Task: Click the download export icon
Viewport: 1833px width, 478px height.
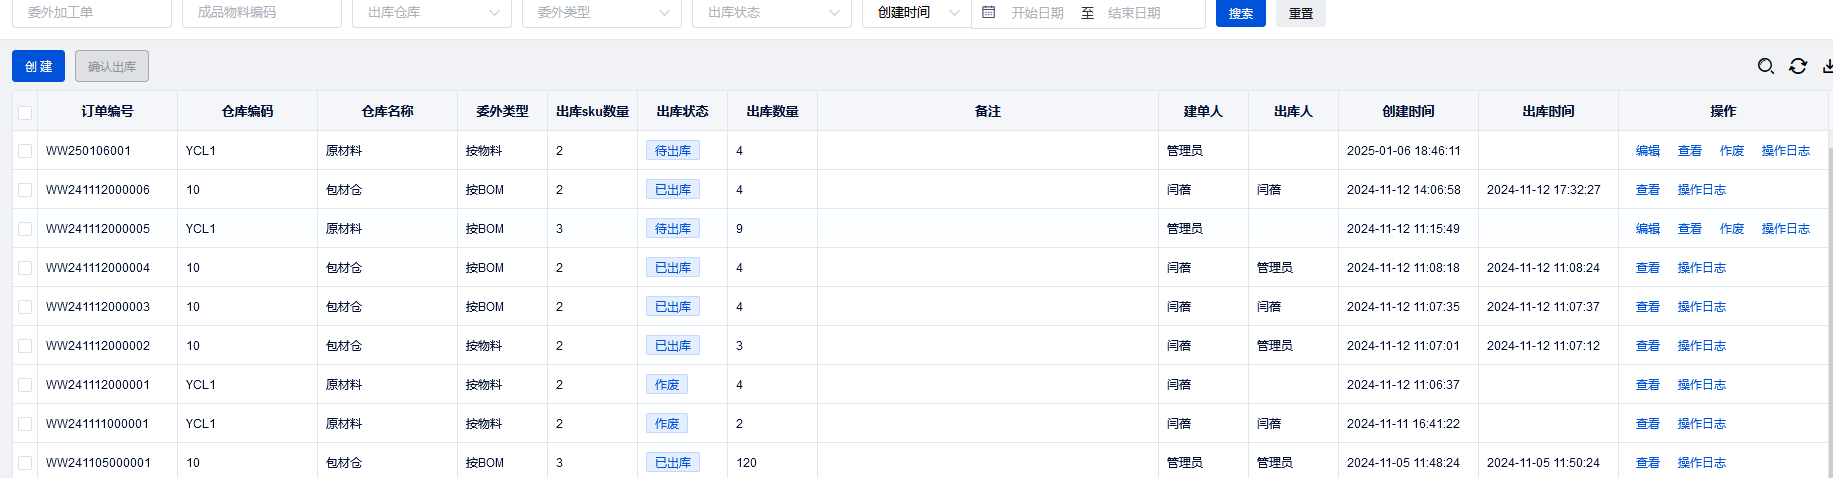Action: coord(1827,66)
